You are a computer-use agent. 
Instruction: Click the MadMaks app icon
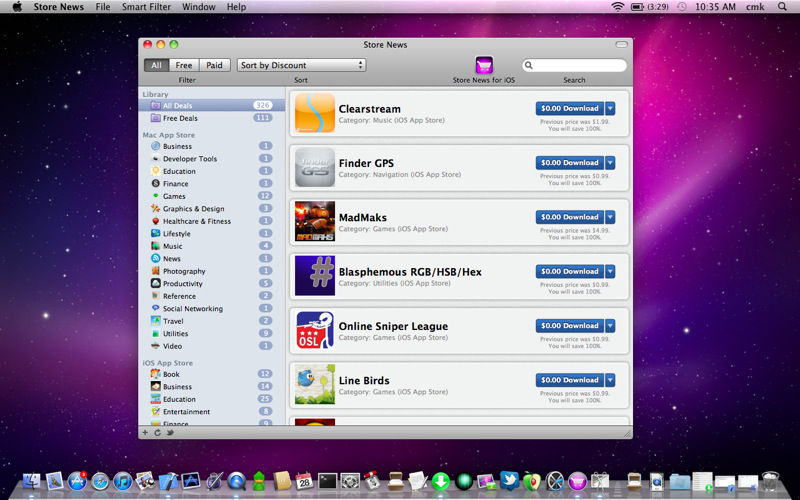(x=315, y=221)
